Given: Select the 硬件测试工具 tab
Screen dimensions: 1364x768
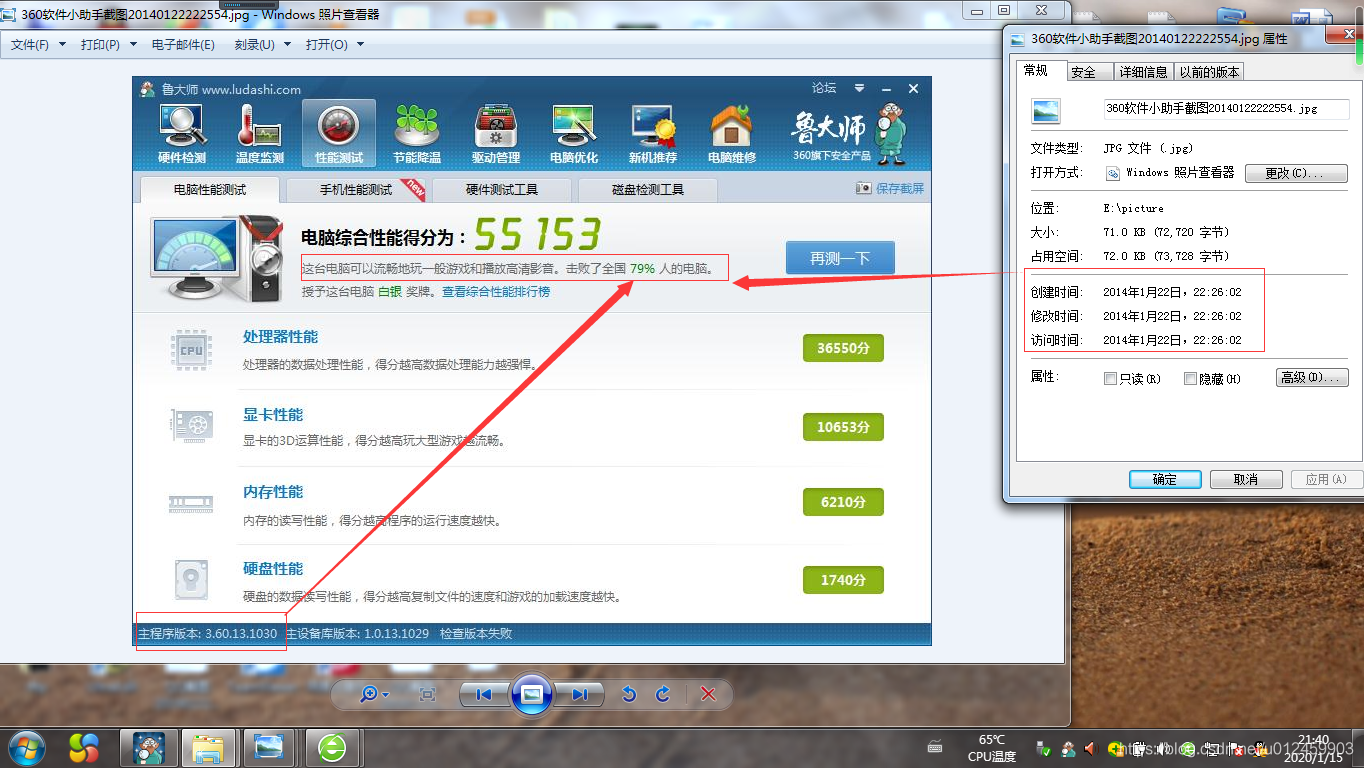Looking at the screenshot, I should click(502, 189).
